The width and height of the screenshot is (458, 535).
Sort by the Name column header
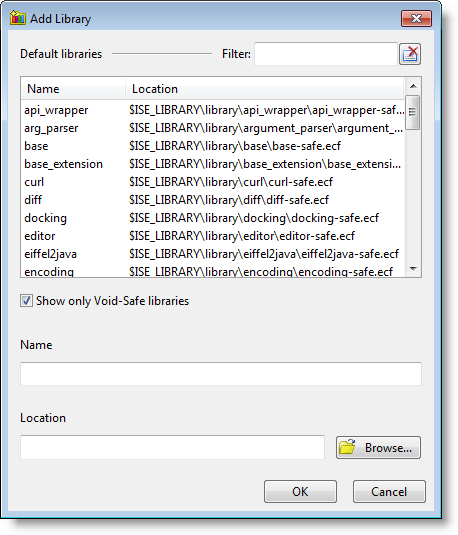pyautogui.click(x=73, y=89)
